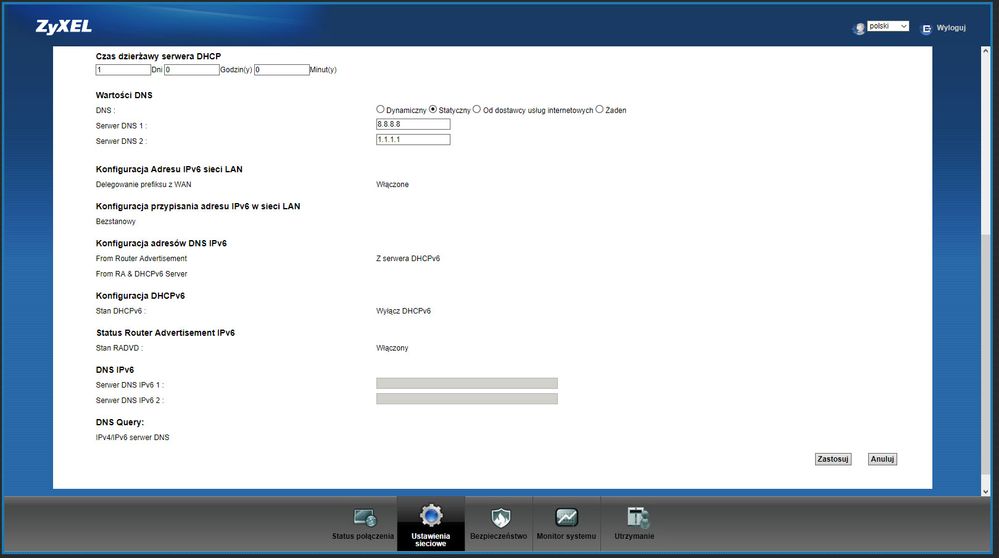This screenshot has width=999, height=558.
Task: Focus the Serwer DNS 2 field
Action: [412, 140]
